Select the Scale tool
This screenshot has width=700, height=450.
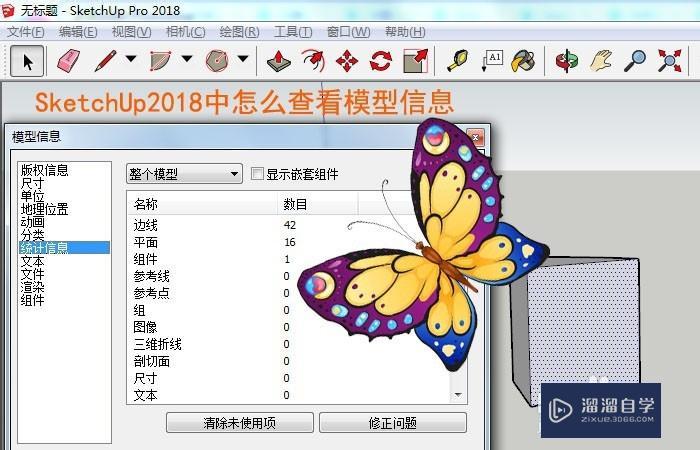pos(416,61)
